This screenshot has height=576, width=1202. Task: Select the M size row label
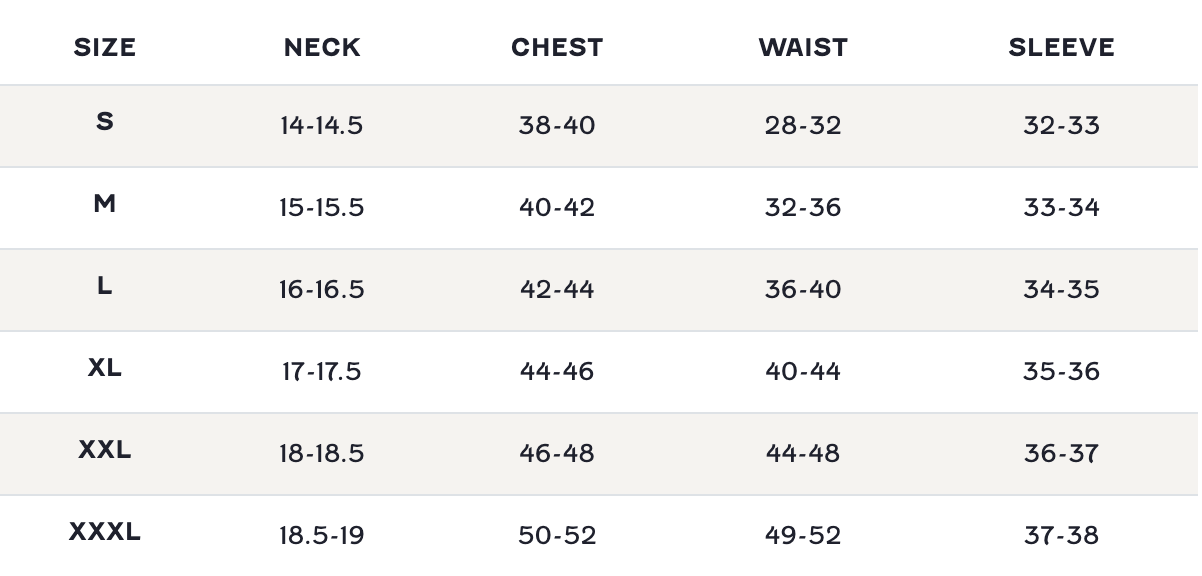click(105, 204)
